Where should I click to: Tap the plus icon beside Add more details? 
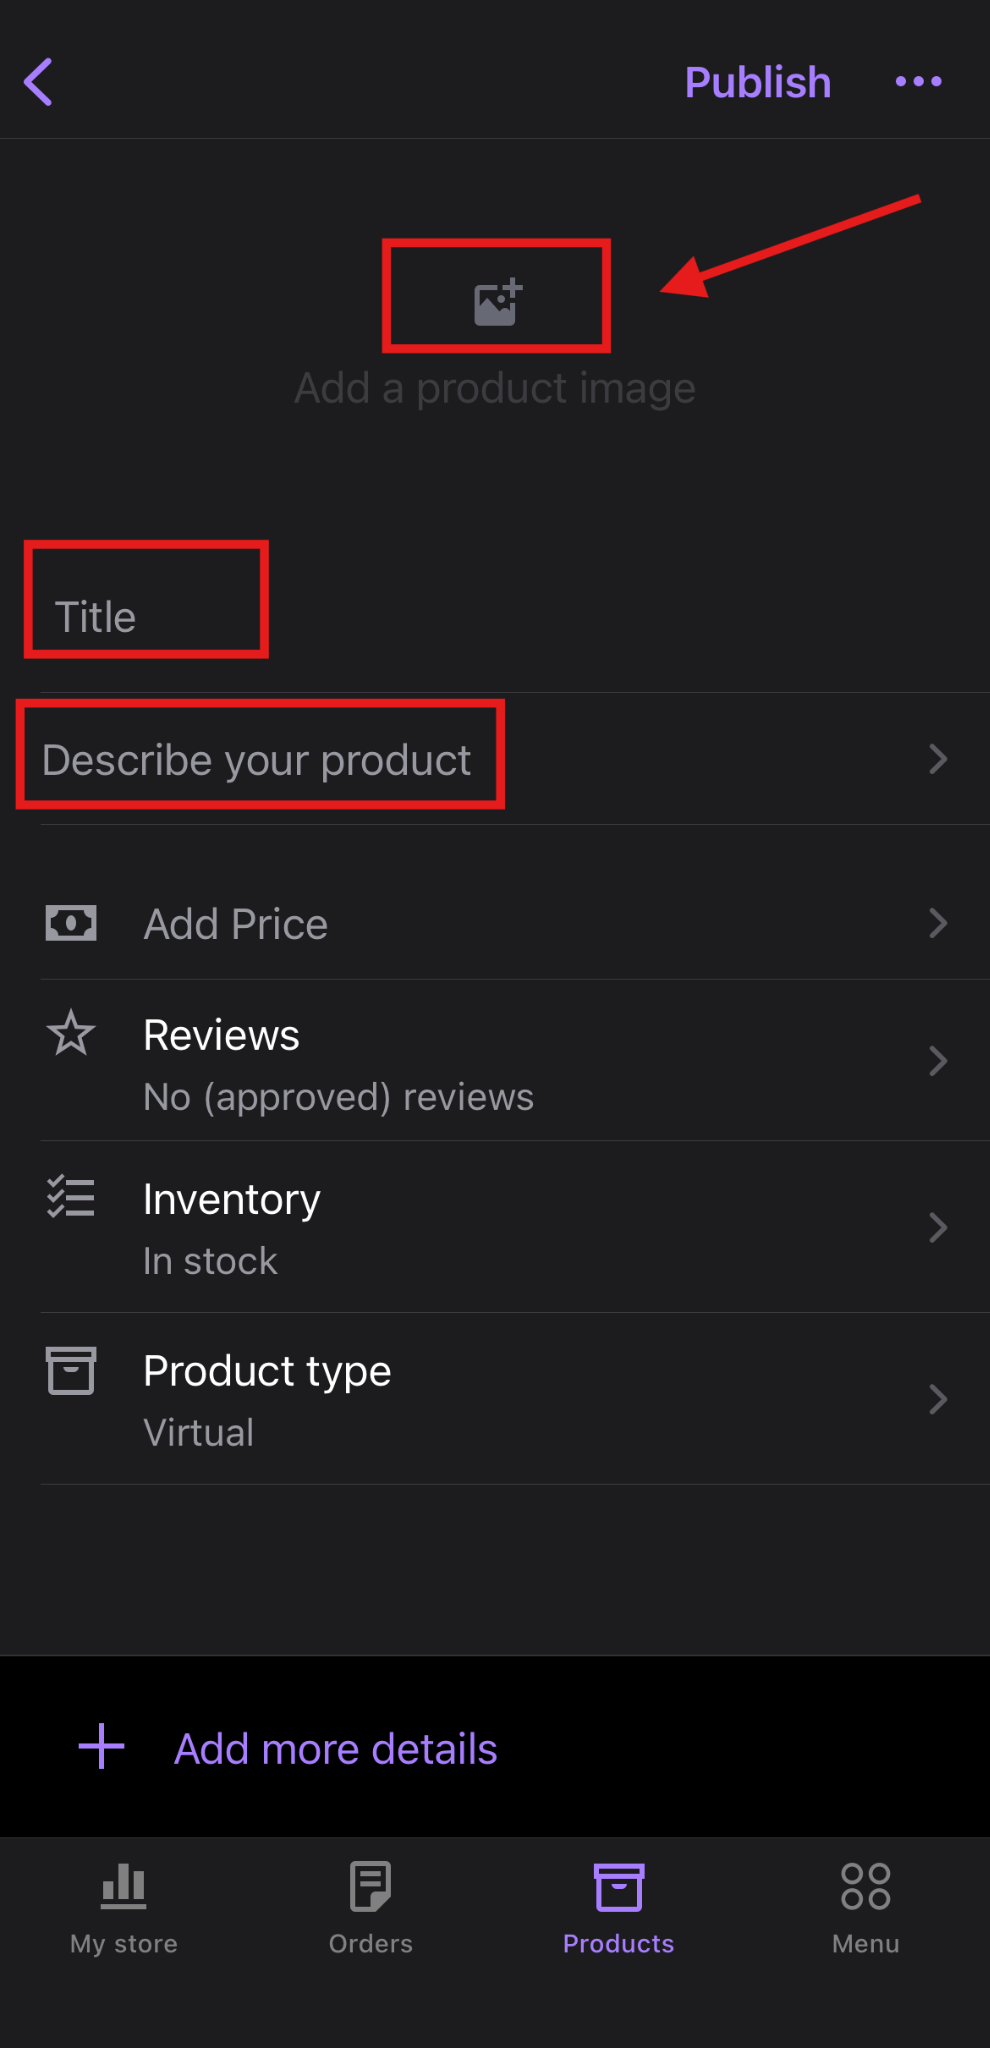pyautogui.click(x=102, y=1747)
